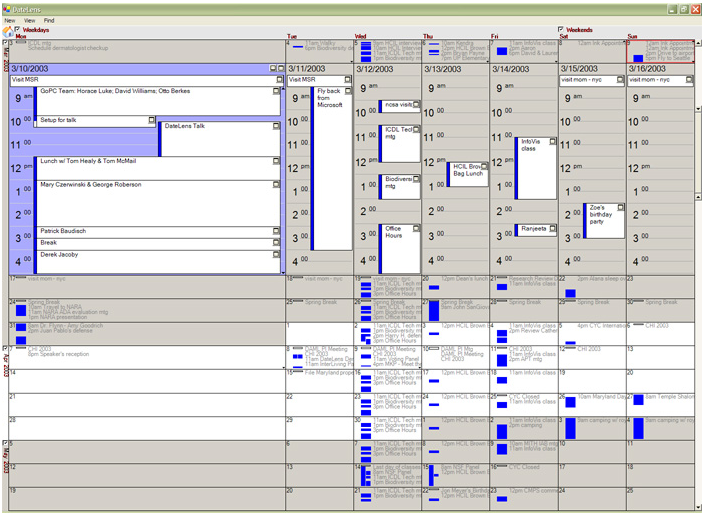Select the Office Hours appointment on 3/12
The height and width of the screenshot is (517, 706).
click(399, 249)
